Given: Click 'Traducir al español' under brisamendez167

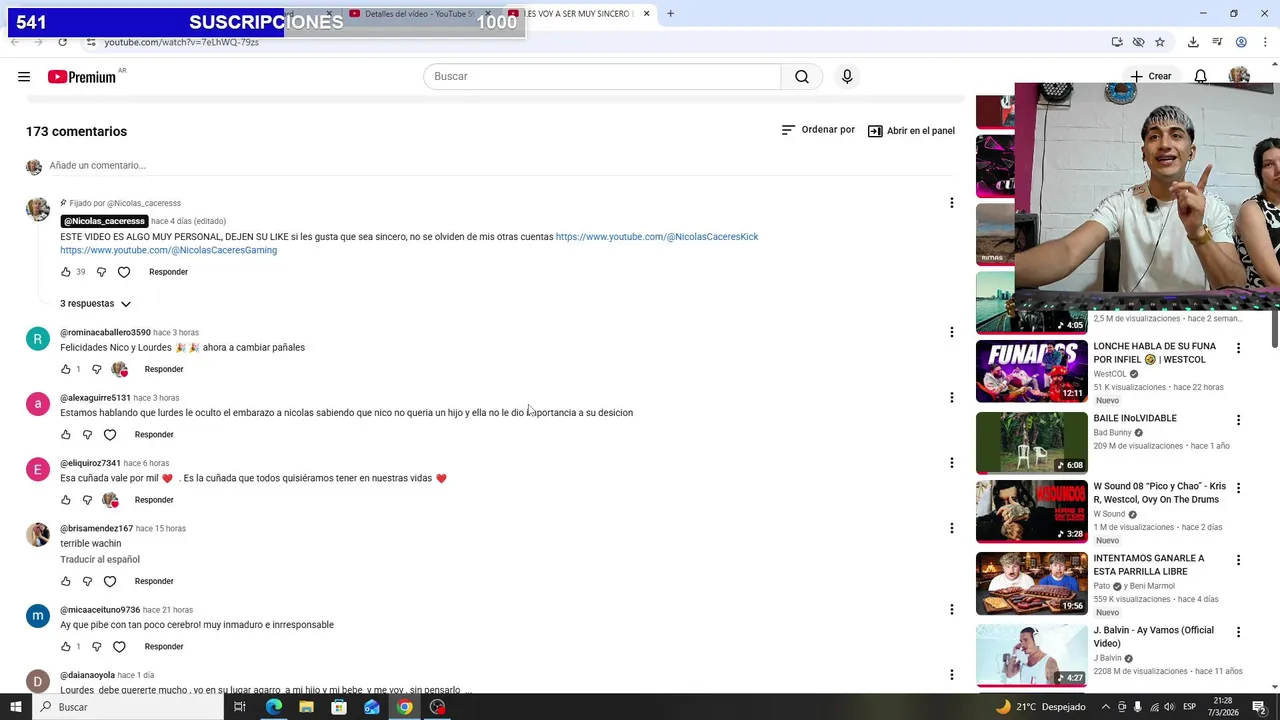Looking at the screenshot, I should [100, 559].
